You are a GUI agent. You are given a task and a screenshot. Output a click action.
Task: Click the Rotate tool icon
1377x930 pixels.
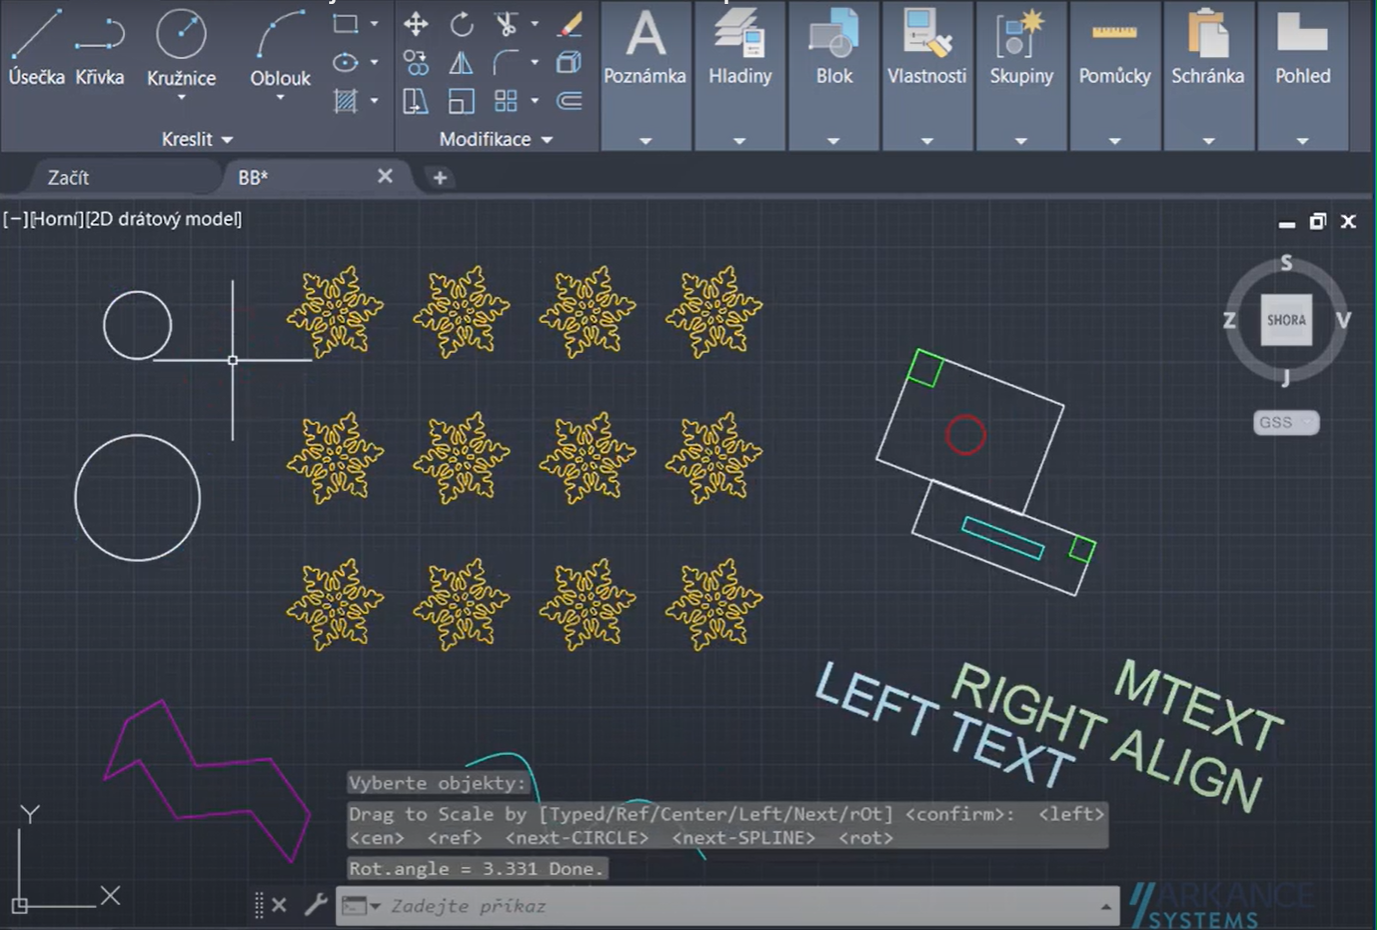tap(461, 23)
